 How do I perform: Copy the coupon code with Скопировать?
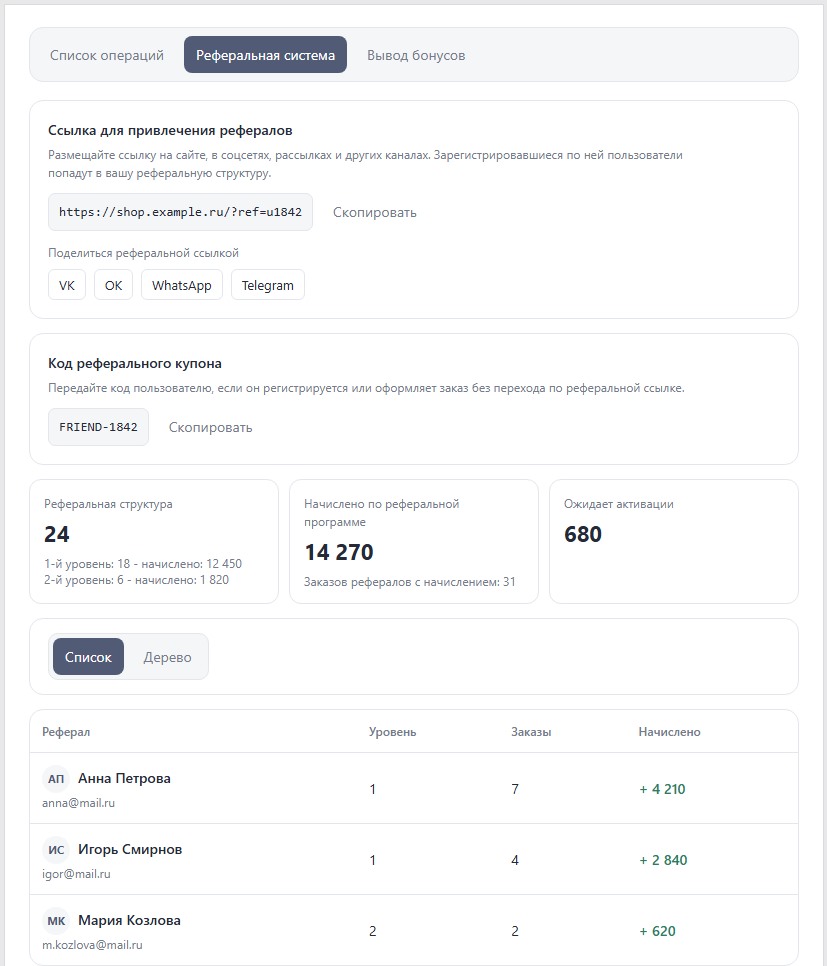(x=210, y=427)
